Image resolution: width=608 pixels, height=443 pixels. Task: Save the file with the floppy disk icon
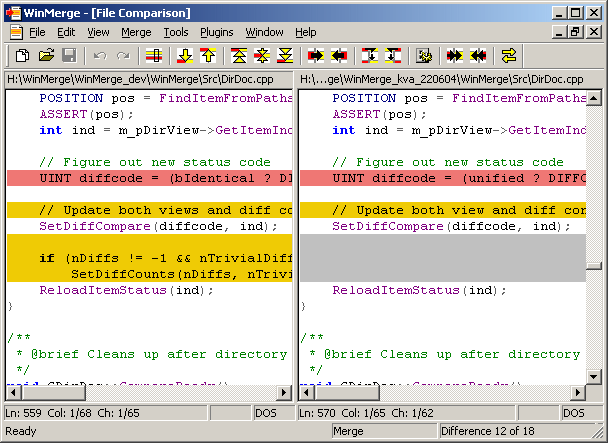pyautogui.click(x=69, y=56)
